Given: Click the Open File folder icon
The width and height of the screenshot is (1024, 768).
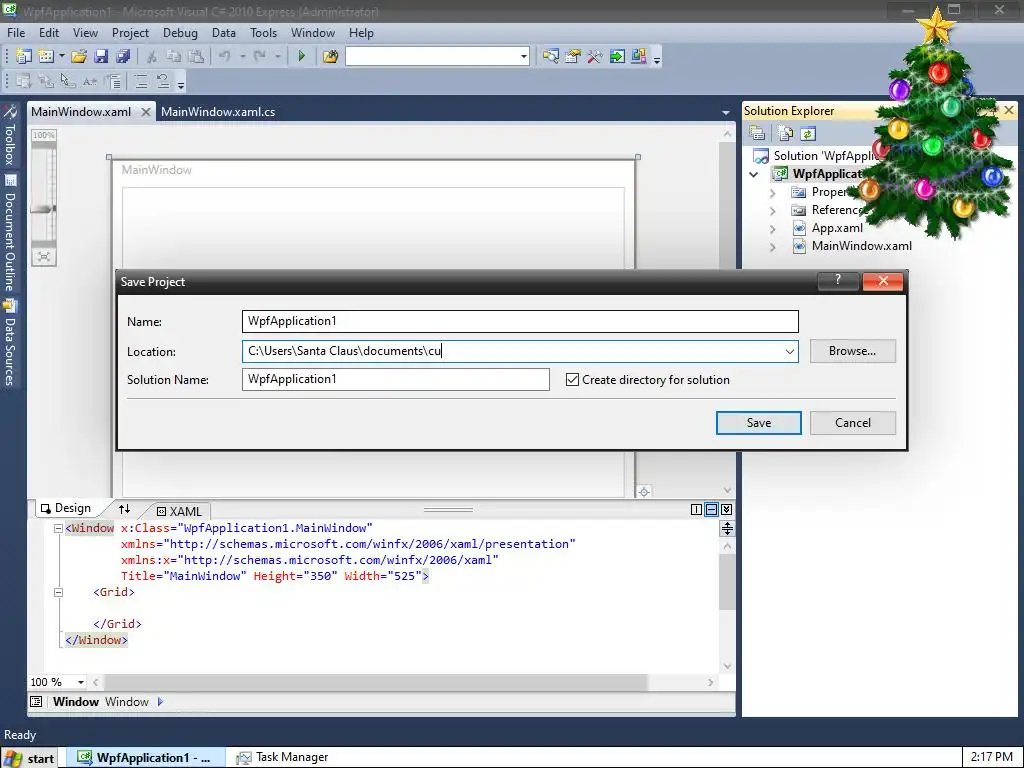Looking at the screenshot, I should click(79, 56).
